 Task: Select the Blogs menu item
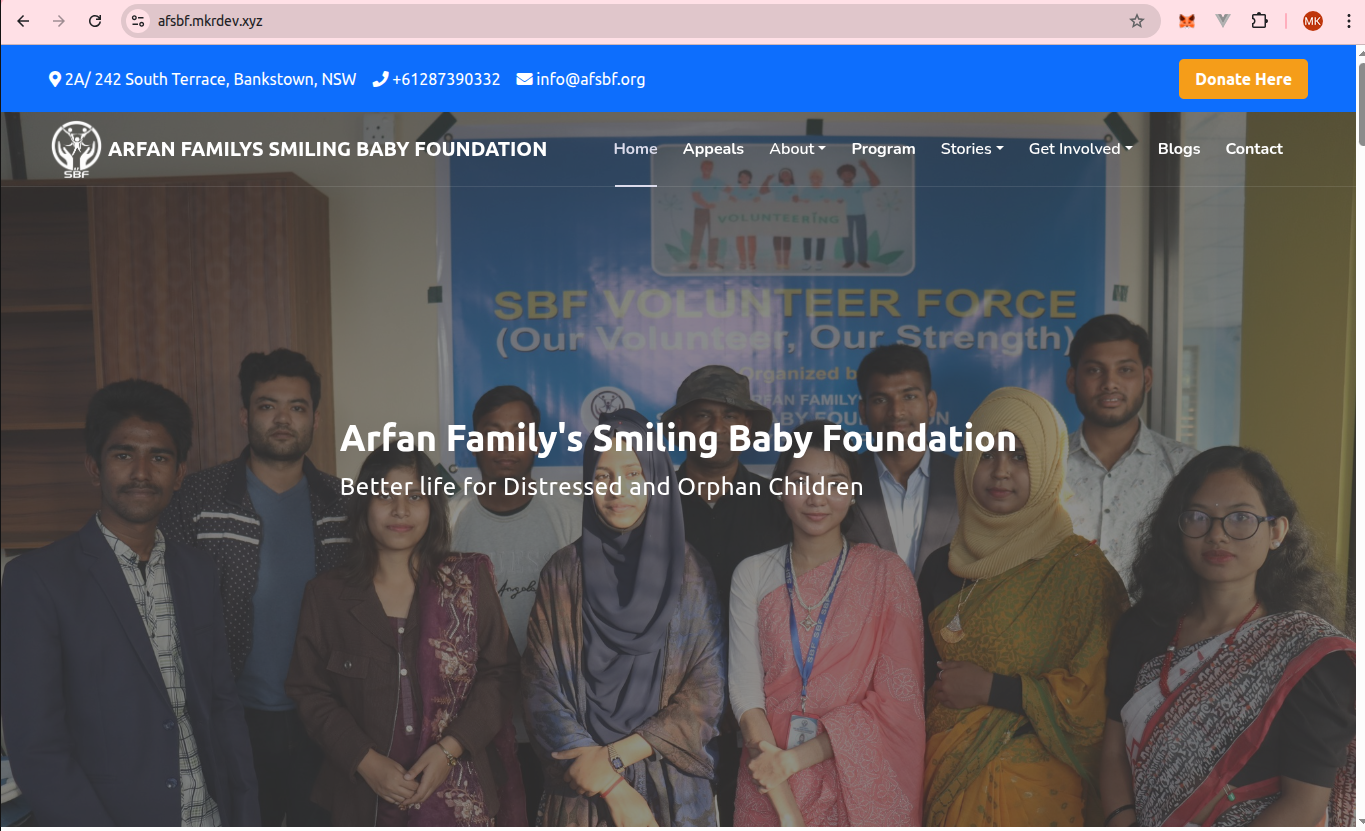[x=1179, y=149]
